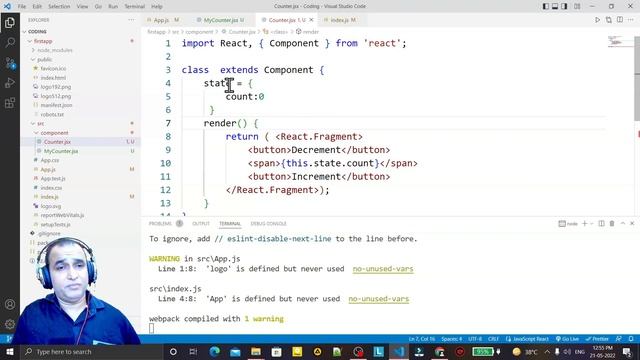Screen dimensions: 640x360
Task: Open the Extensions view
Action: (10, 102)
